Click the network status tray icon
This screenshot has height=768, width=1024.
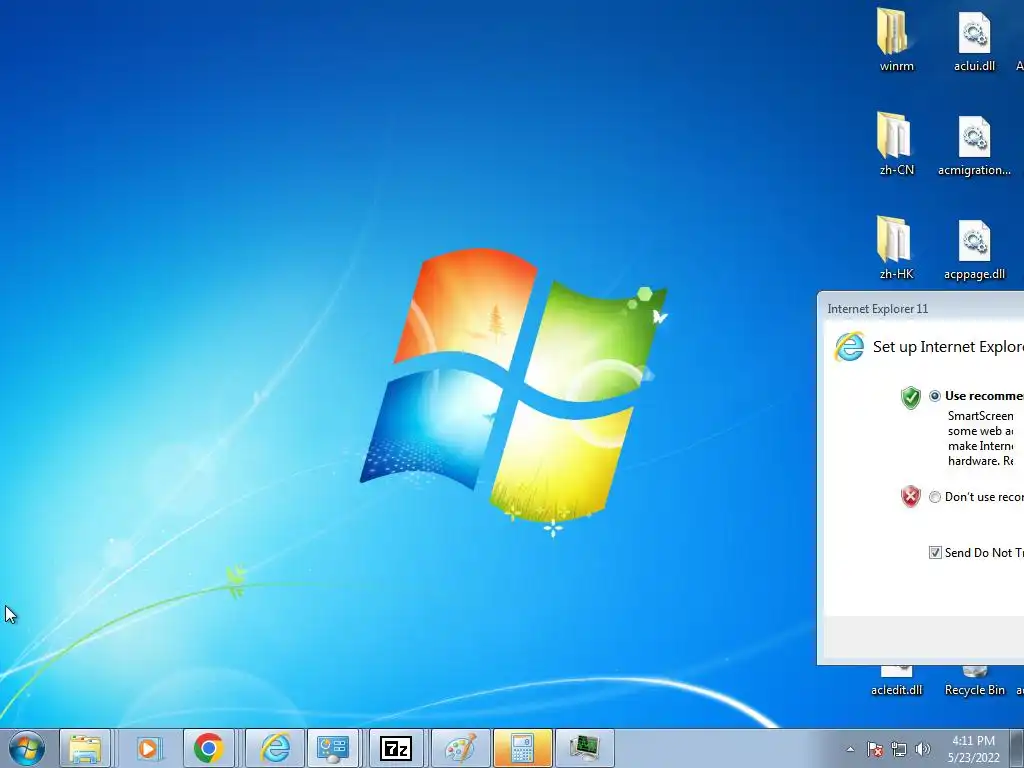pyautogui.click(x=899, y=749)
